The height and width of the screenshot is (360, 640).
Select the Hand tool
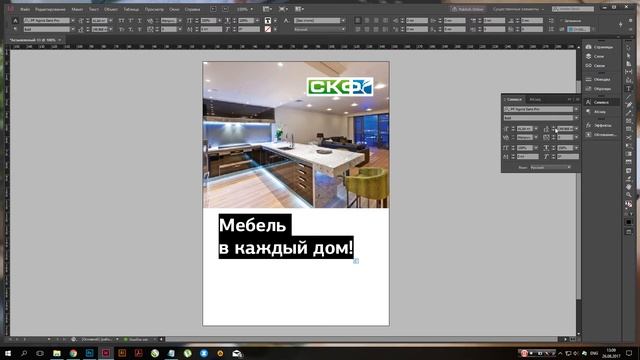coord(629,187)
